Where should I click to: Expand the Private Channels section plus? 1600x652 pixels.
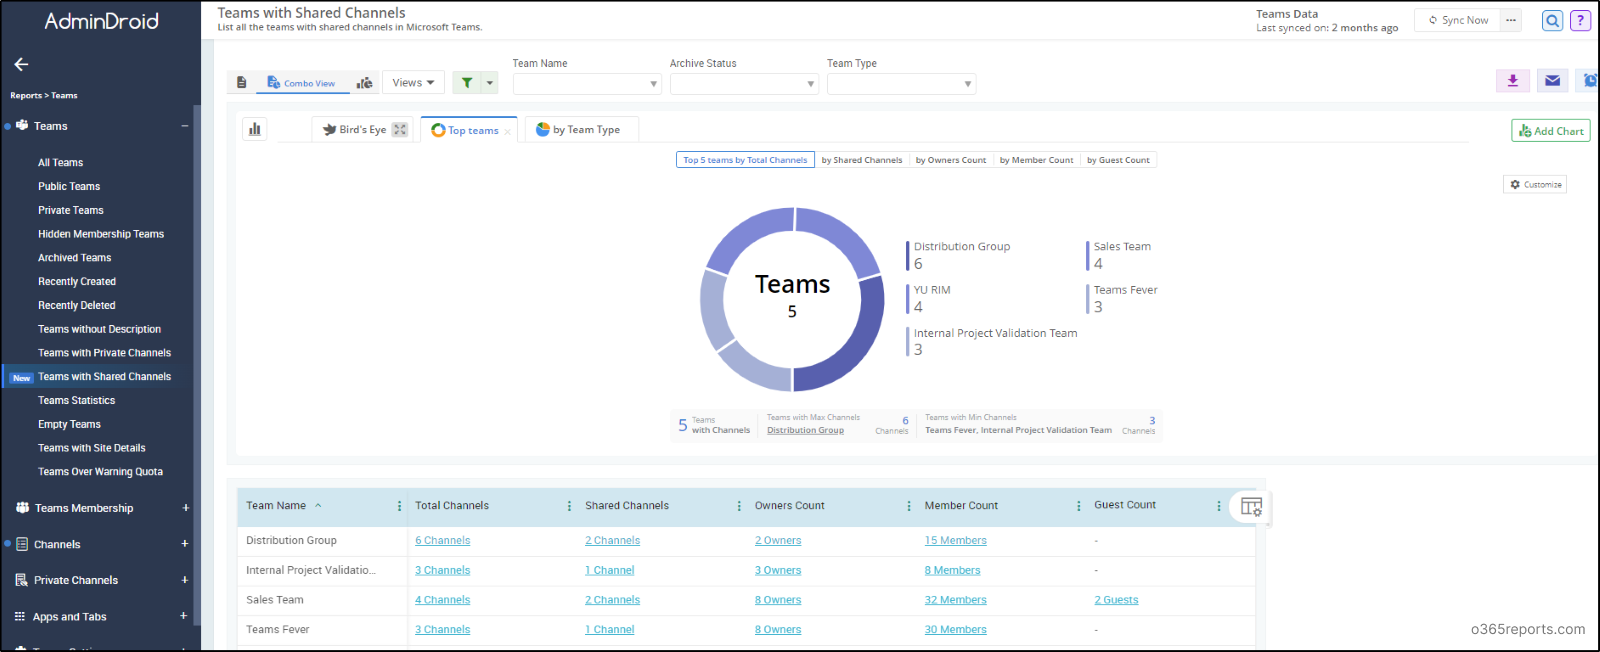coord(185,580)
